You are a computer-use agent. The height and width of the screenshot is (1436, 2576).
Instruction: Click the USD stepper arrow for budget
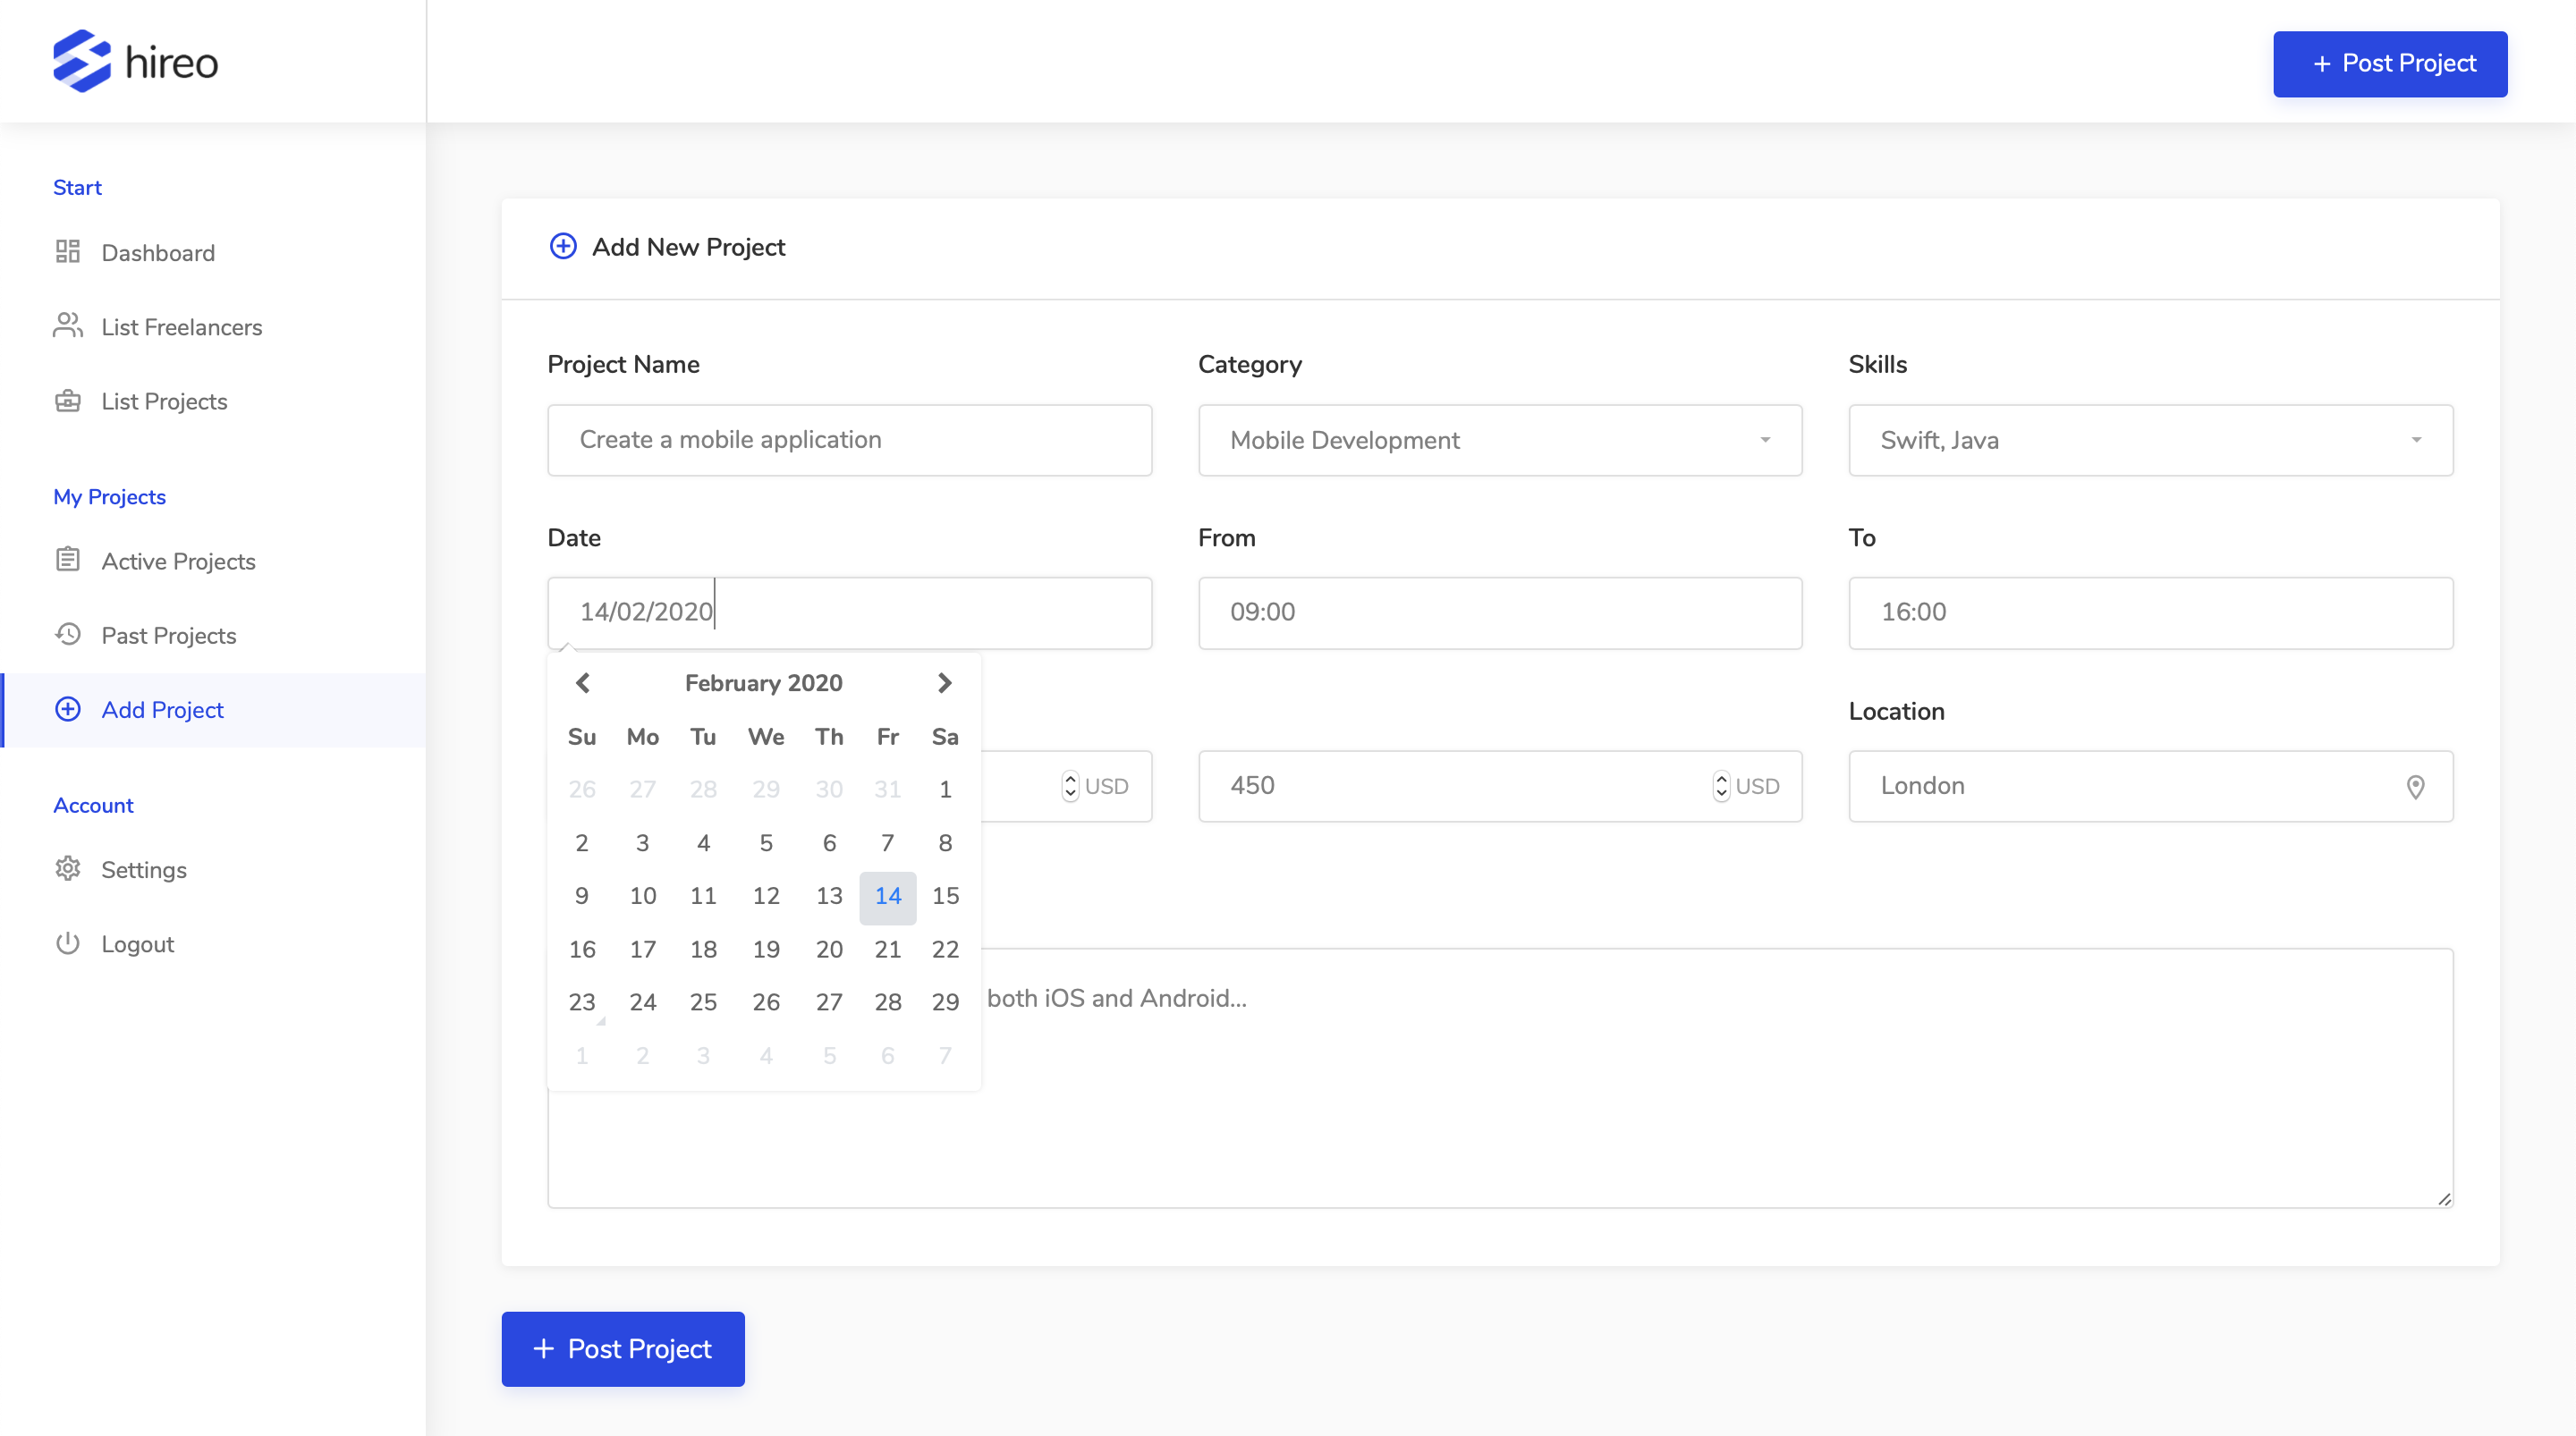1070,783
